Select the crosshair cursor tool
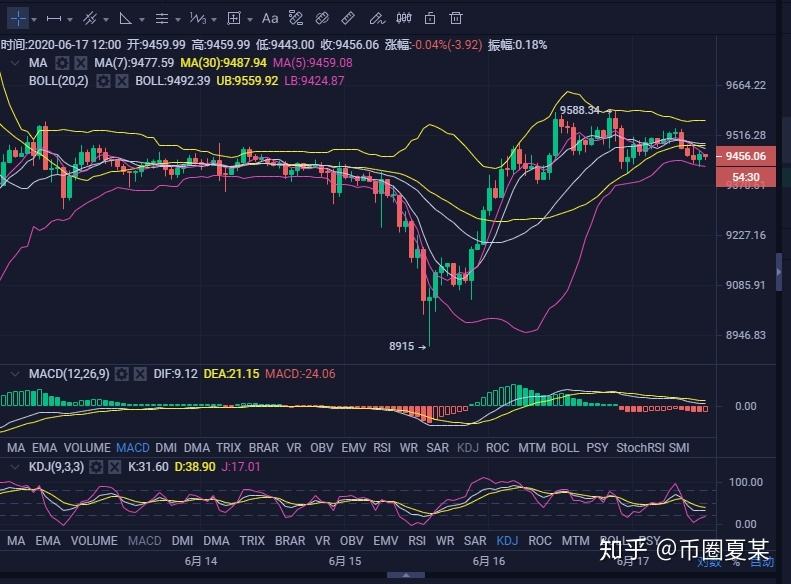Image resolution: width=791 pixels, height=584 pixels. tap(18, 19)
